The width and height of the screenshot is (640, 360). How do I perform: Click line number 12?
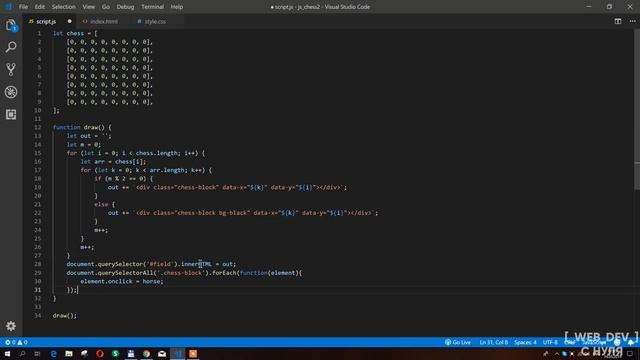[38, 127]
